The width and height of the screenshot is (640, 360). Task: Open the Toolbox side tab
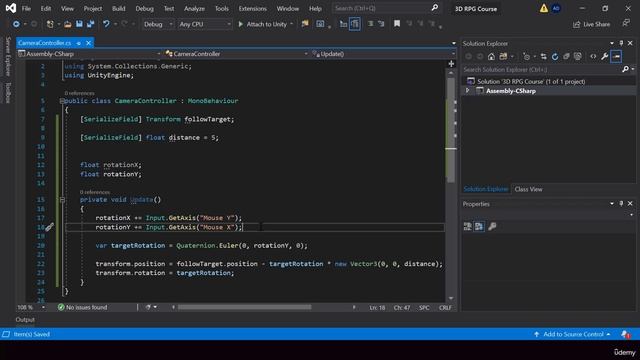[7, 93]
